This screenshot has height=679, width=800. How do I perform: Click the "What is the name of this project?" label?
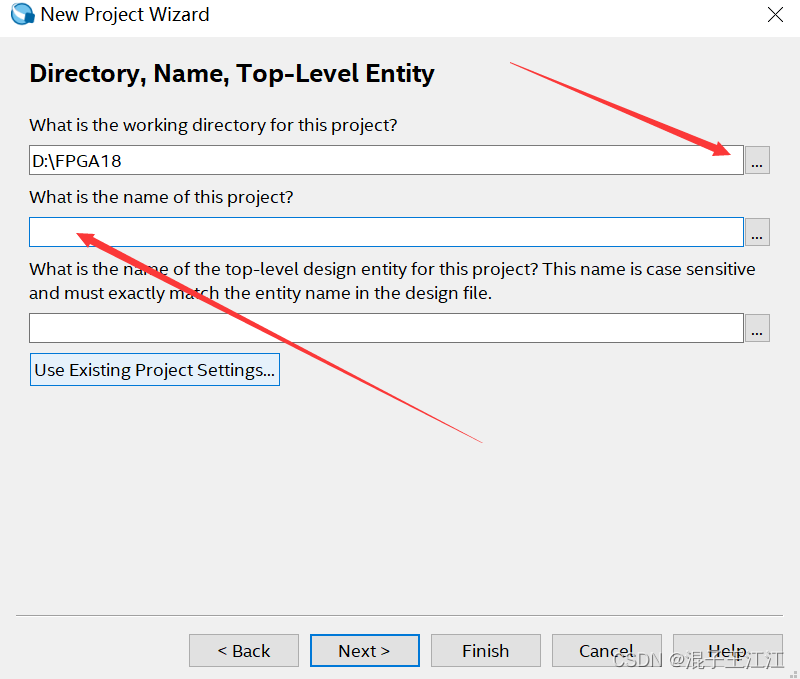tap(161, 198)
